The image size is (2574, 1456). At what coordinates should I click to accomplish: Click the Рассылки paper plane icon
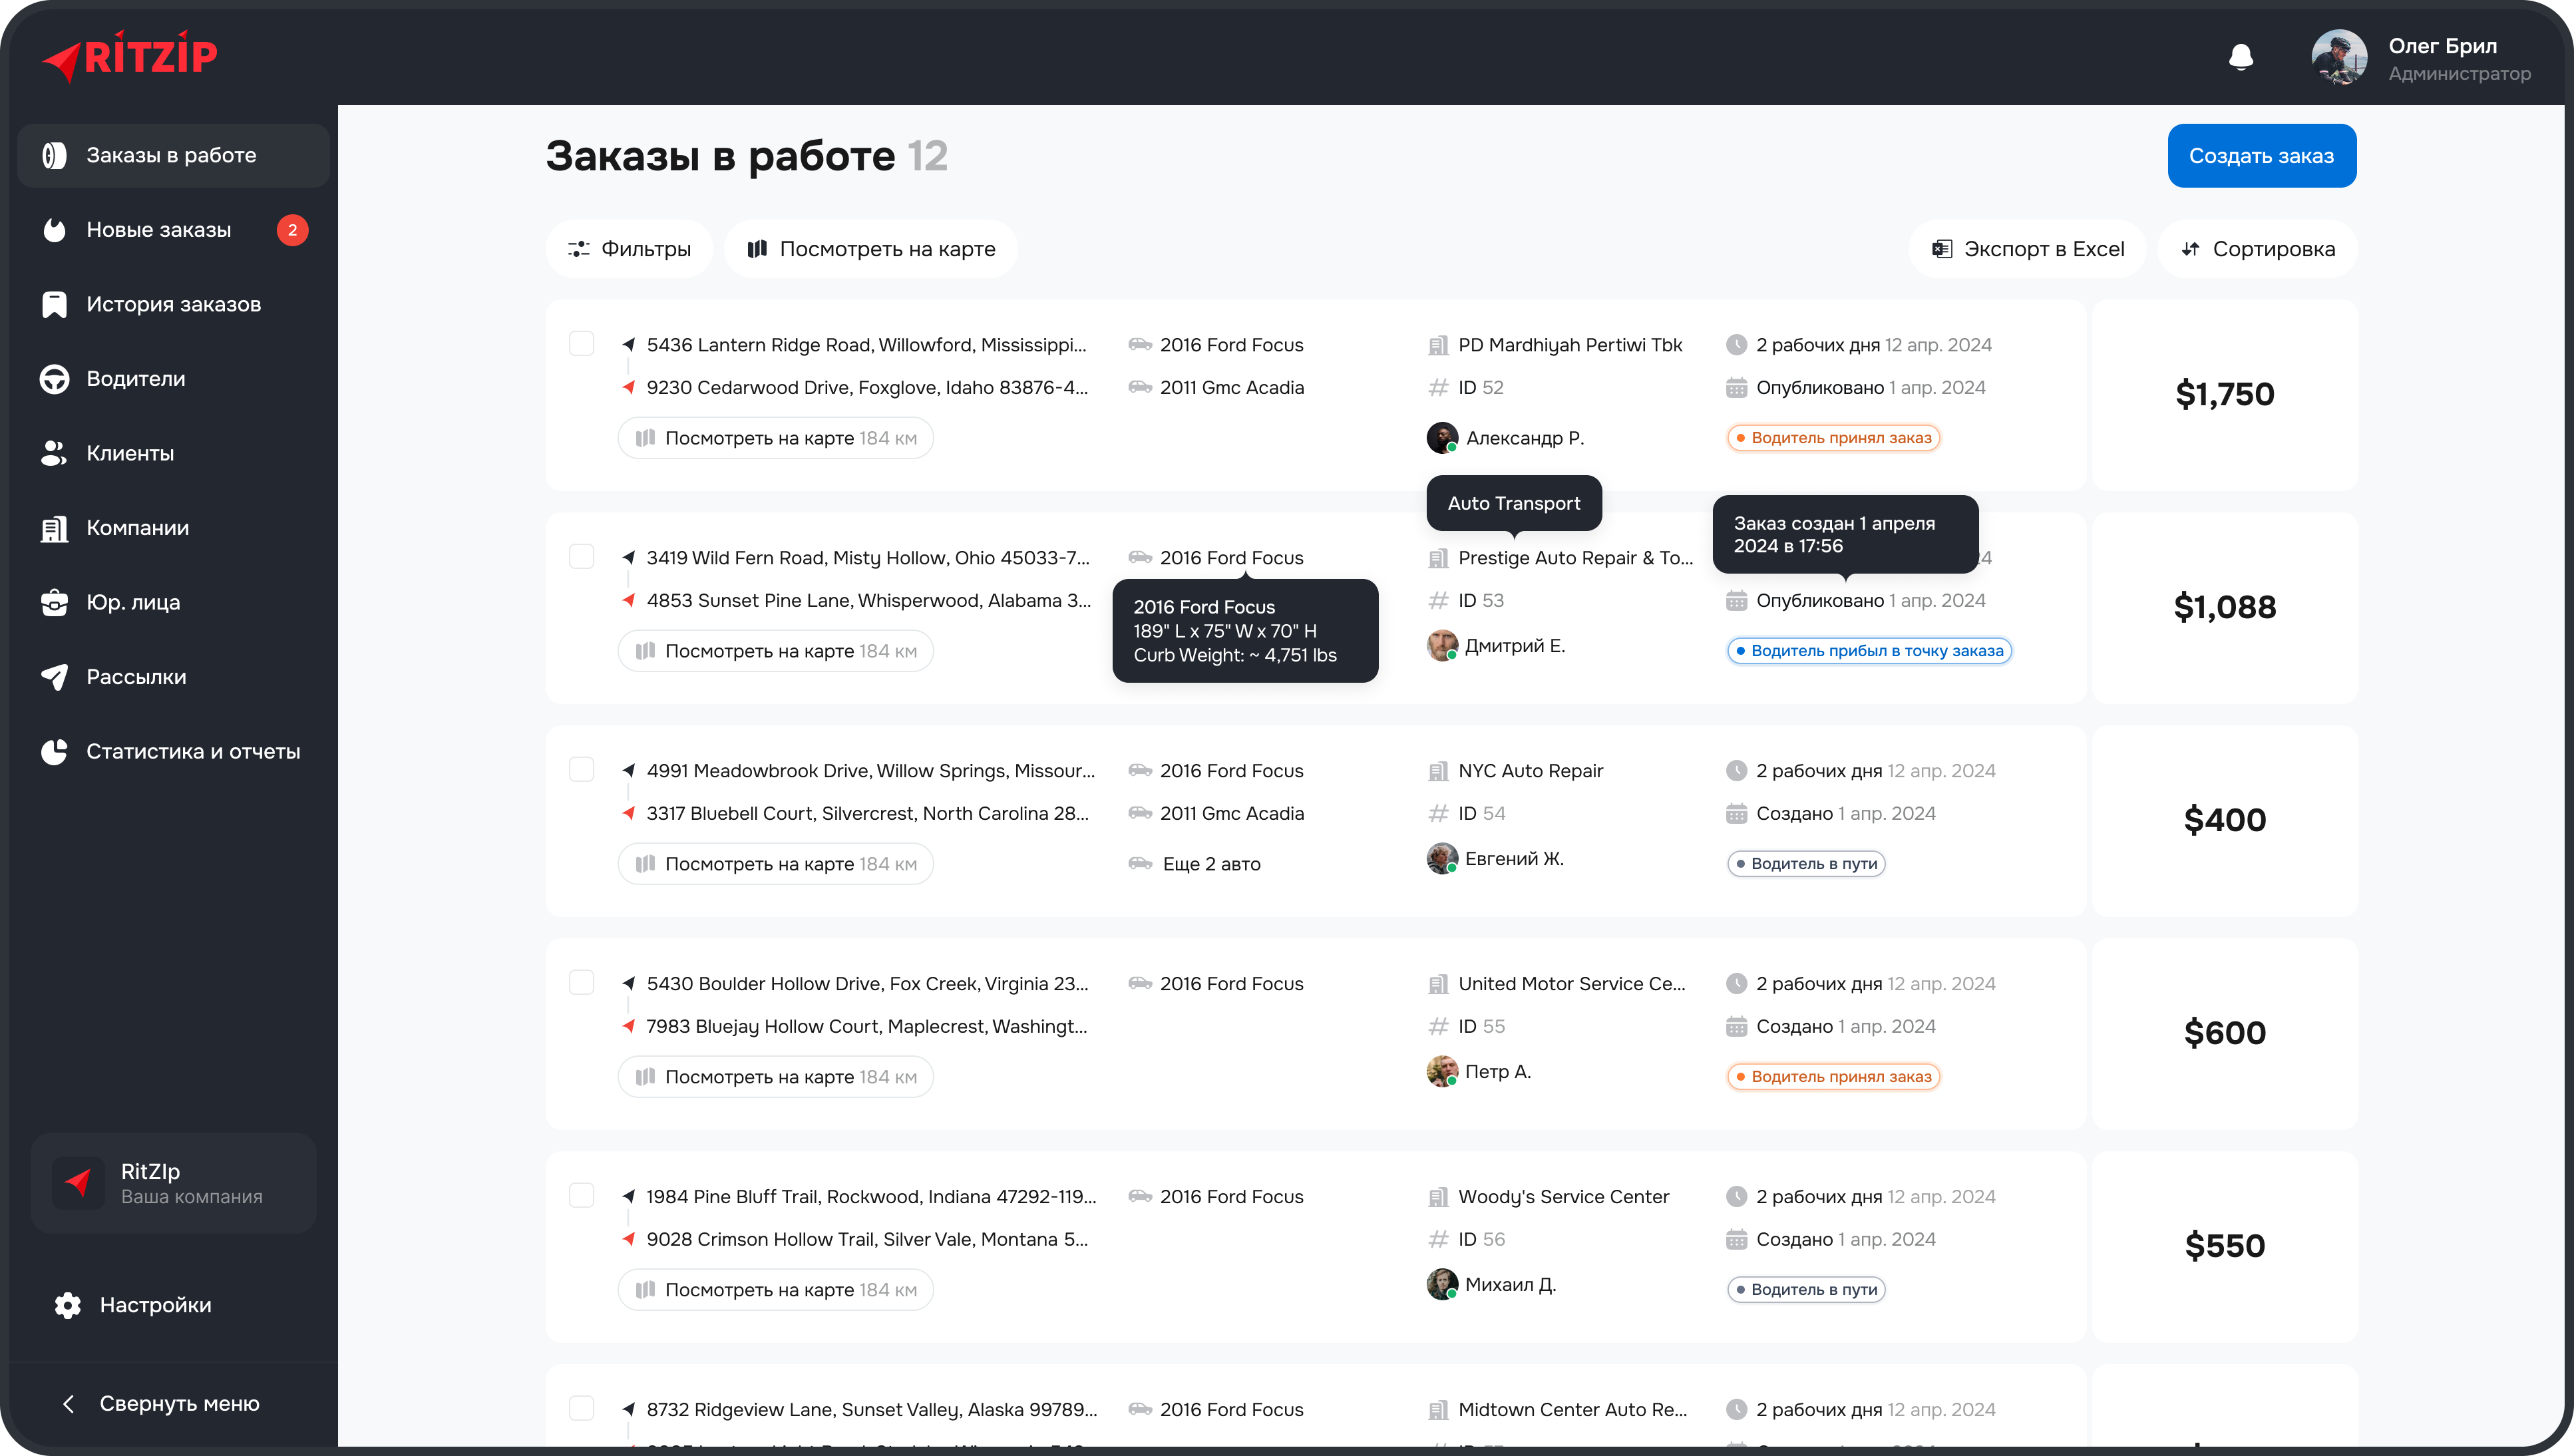54,677
